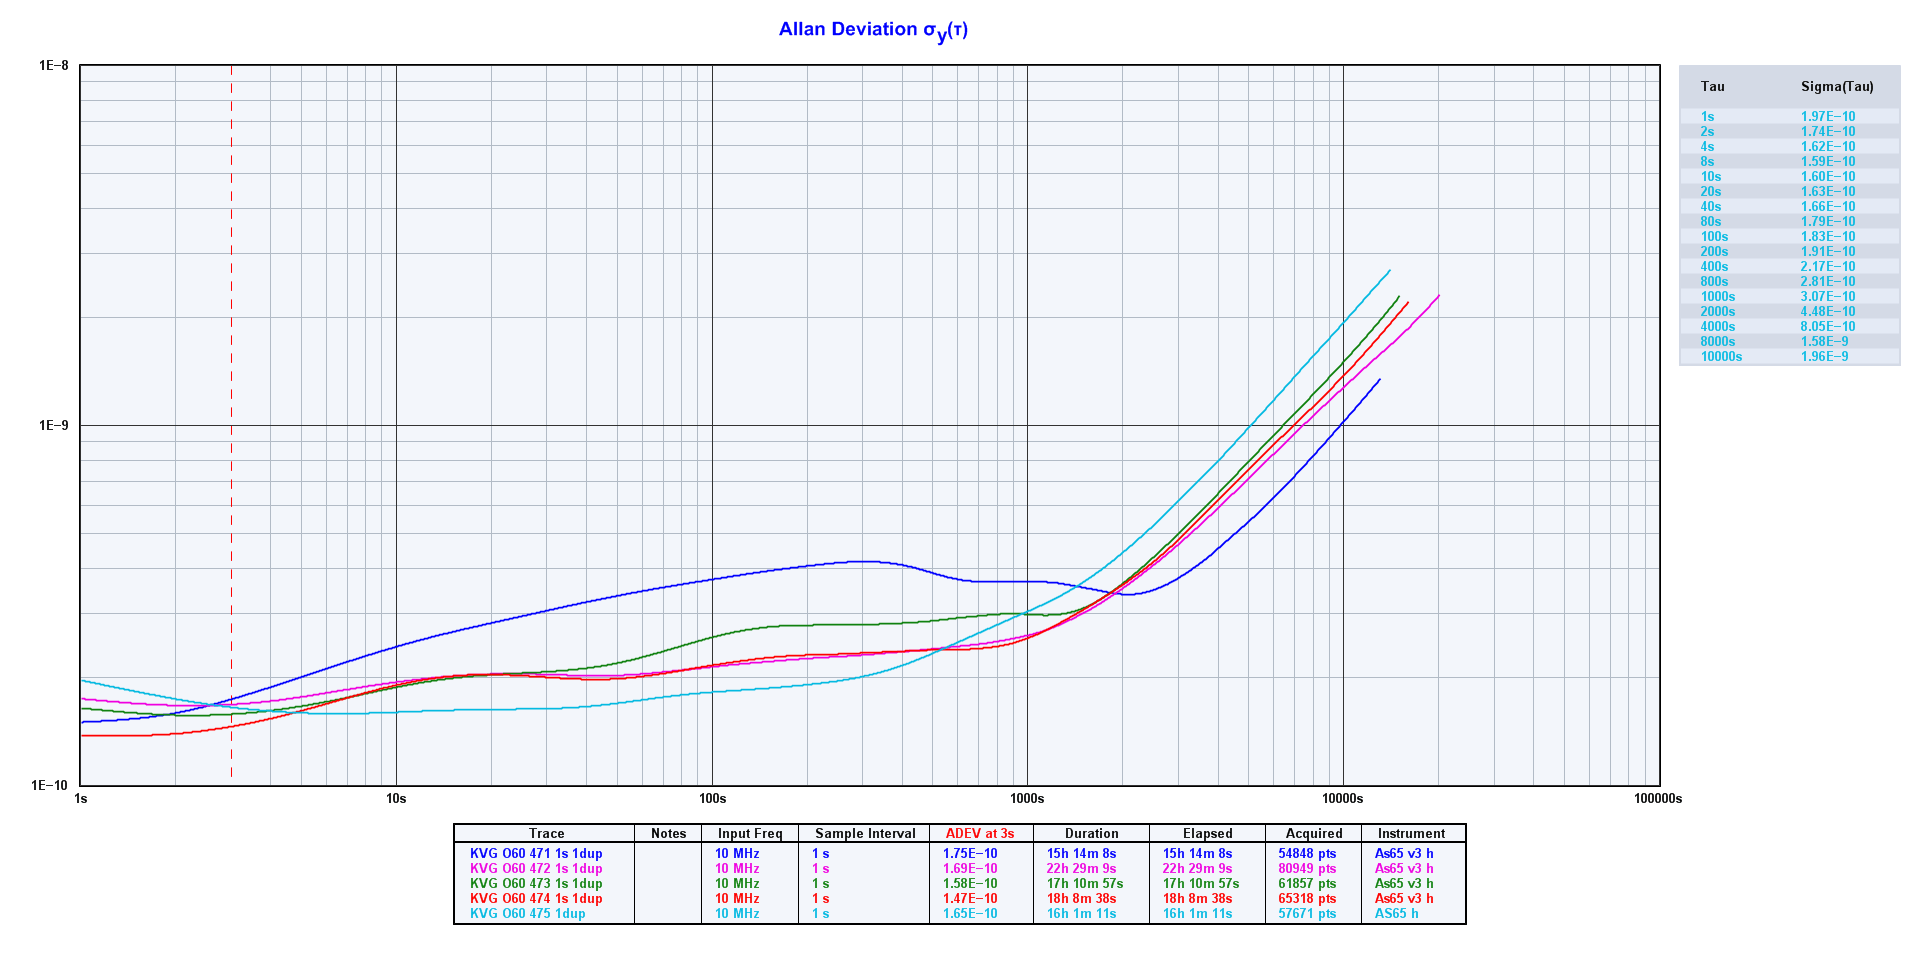The height and width of the screenshot is (962, 1920).
Task: Click the Sigma(Tau) column header
Action: coord(1837,87)
